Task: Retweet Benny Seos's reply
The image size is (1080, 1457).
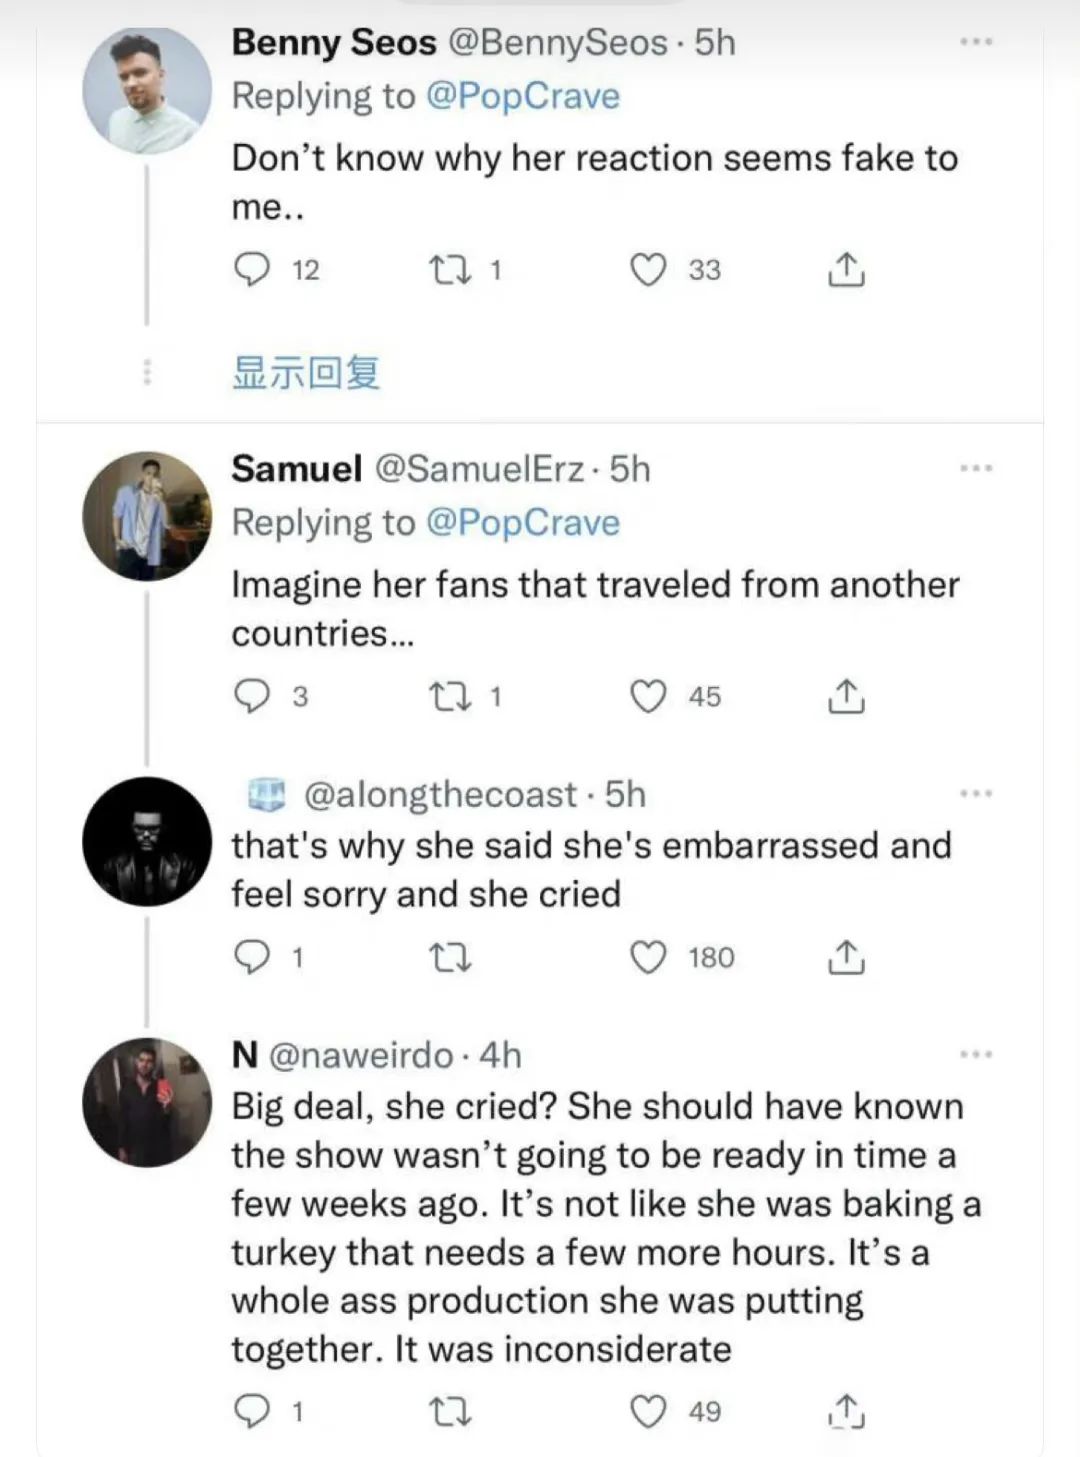Action: 449,270
